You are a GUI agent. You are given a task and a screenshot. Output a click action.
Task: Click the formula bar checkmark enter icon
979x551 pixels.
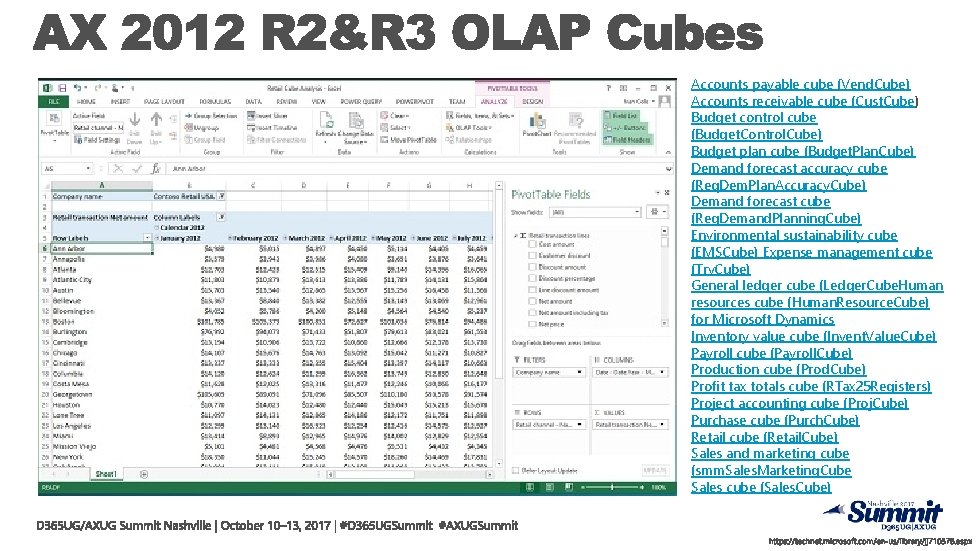pos(137,168)
